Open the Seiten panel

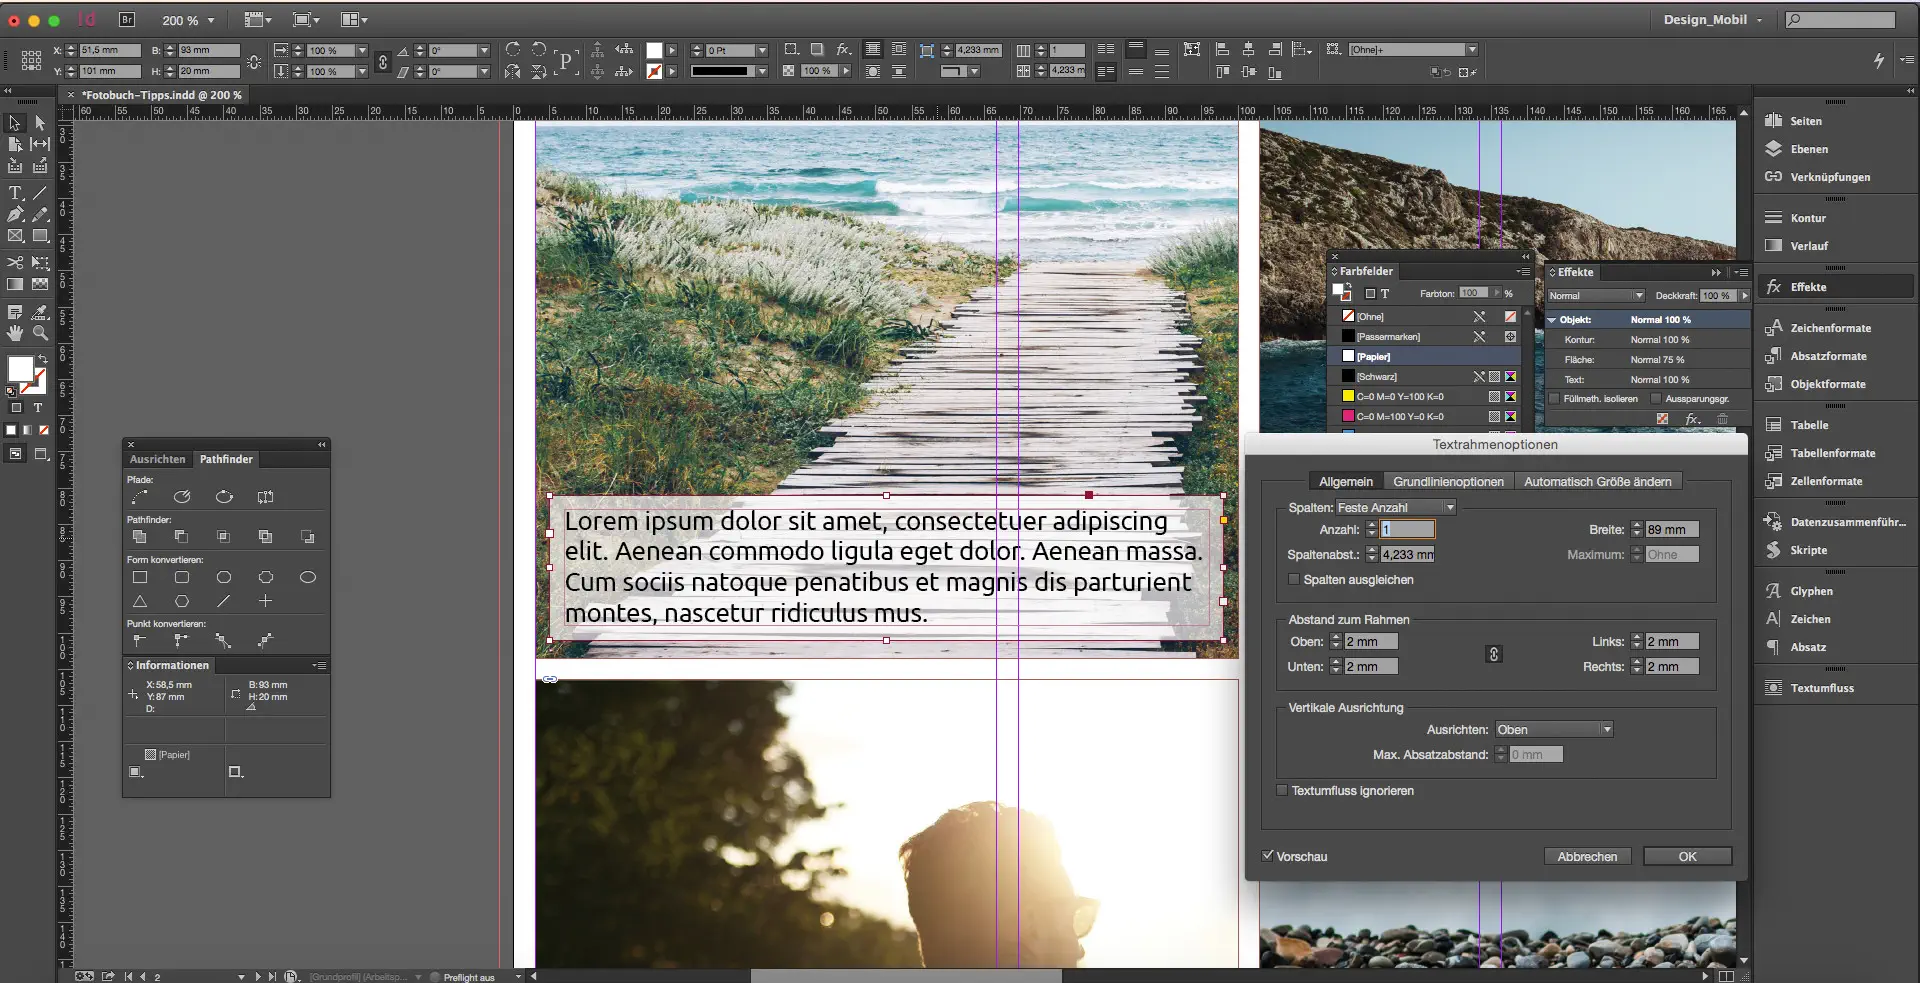(1806, 120)
